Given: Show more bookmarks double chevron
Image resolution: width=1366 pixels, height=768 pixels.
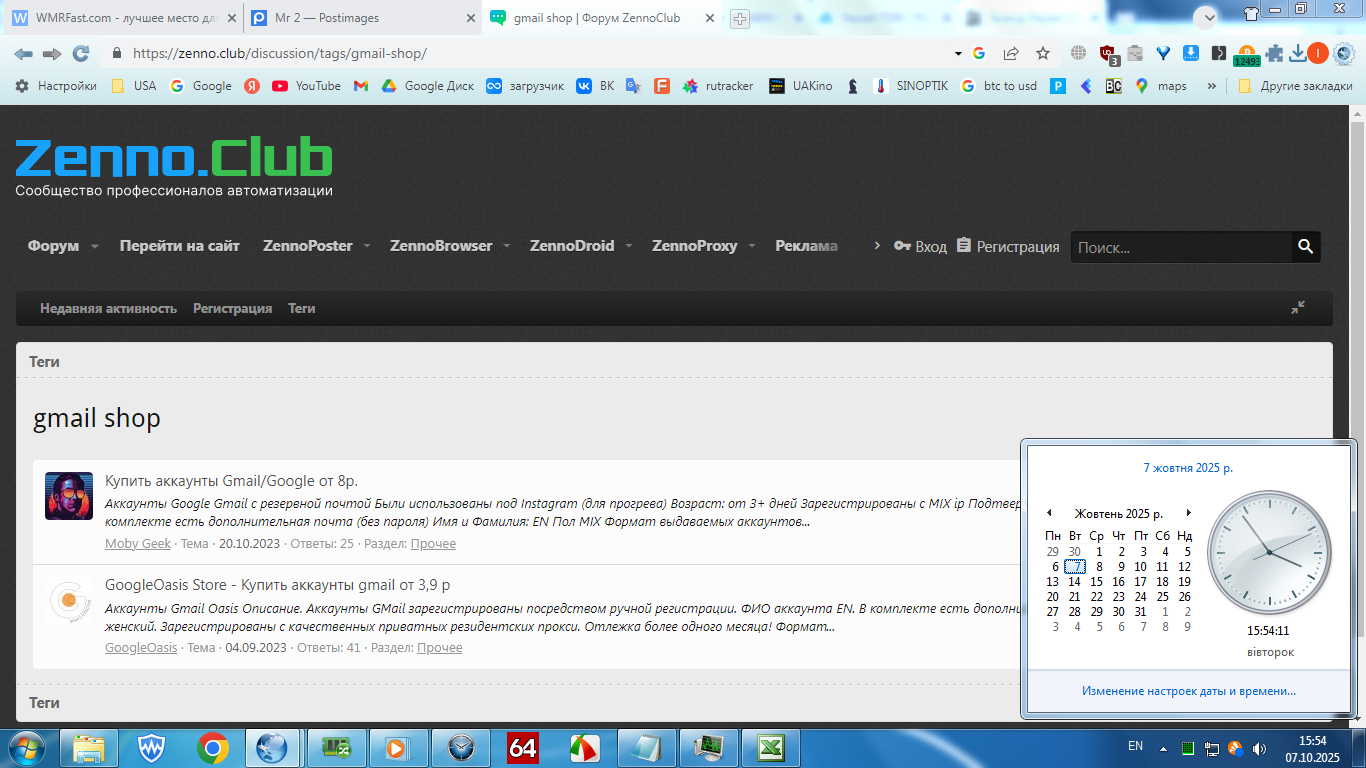Looking at the screenshot, I should pos(1212,86).
